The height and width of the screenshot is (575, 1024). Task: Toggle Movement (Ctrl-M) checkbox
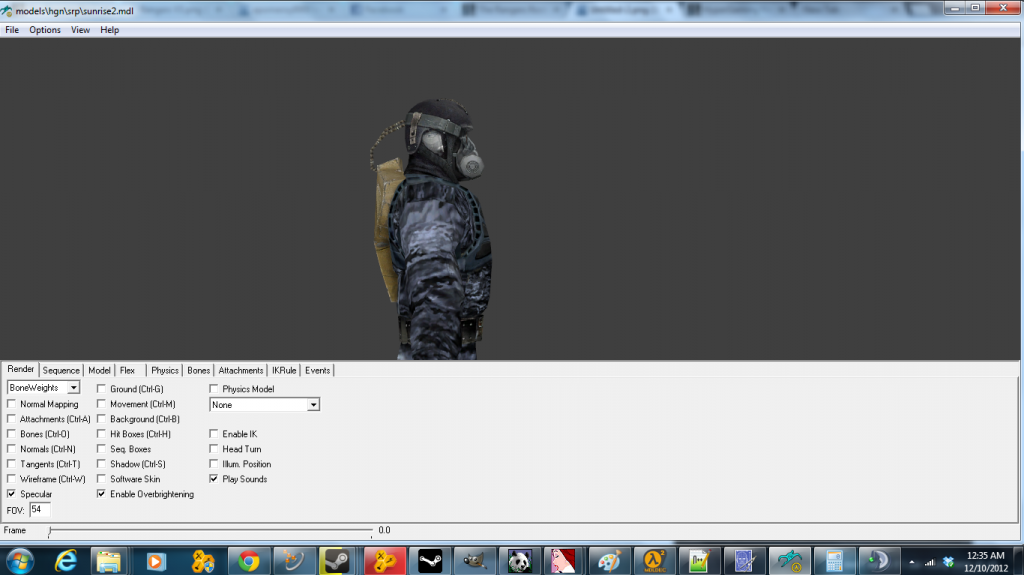point(101,404)
